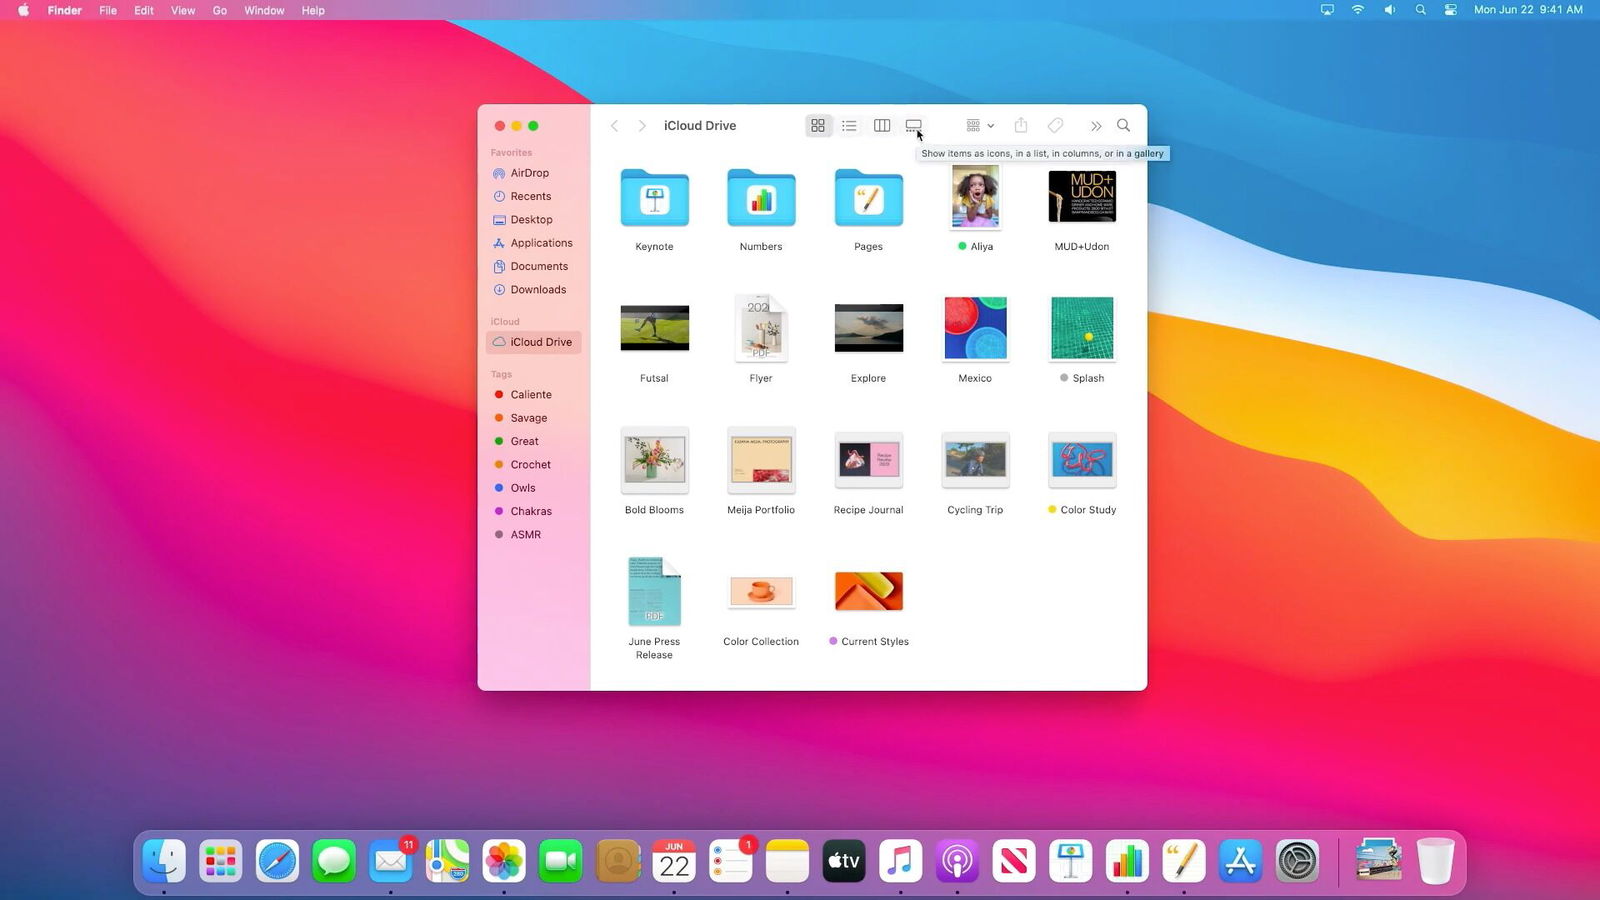The height and width of the screenshot is (900, 1600).
Task: Switch Finder to list view
Action: 849,126
